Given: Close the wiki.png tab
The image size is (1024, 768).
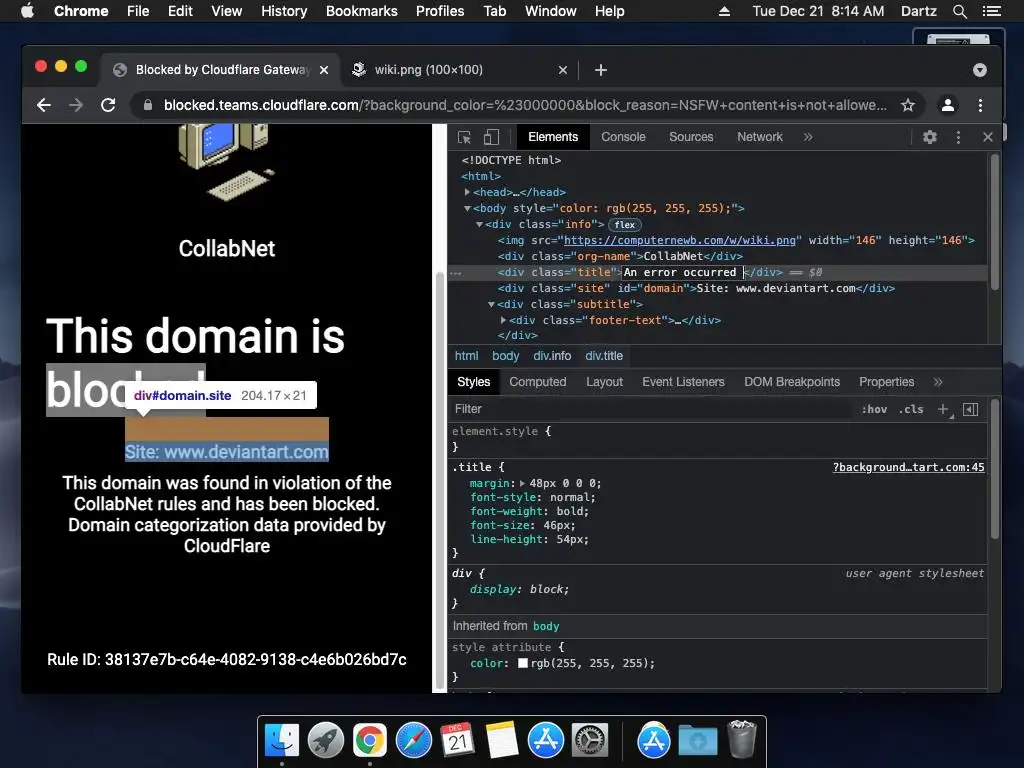Looking at the screenshot, I should pos(563,70).
